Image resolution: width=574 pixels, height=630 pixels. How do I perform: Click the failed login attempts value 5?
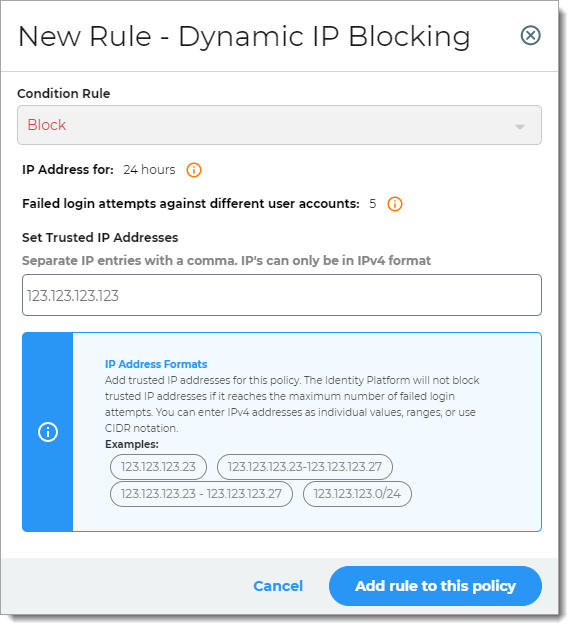tap(373, 204)
